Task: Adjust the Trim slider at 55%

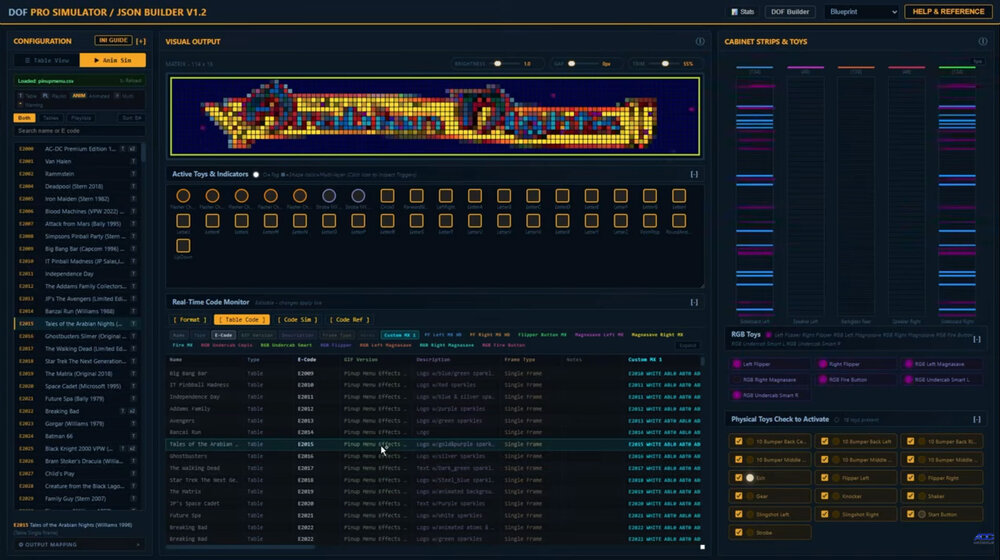Action: tap(663, 64)
